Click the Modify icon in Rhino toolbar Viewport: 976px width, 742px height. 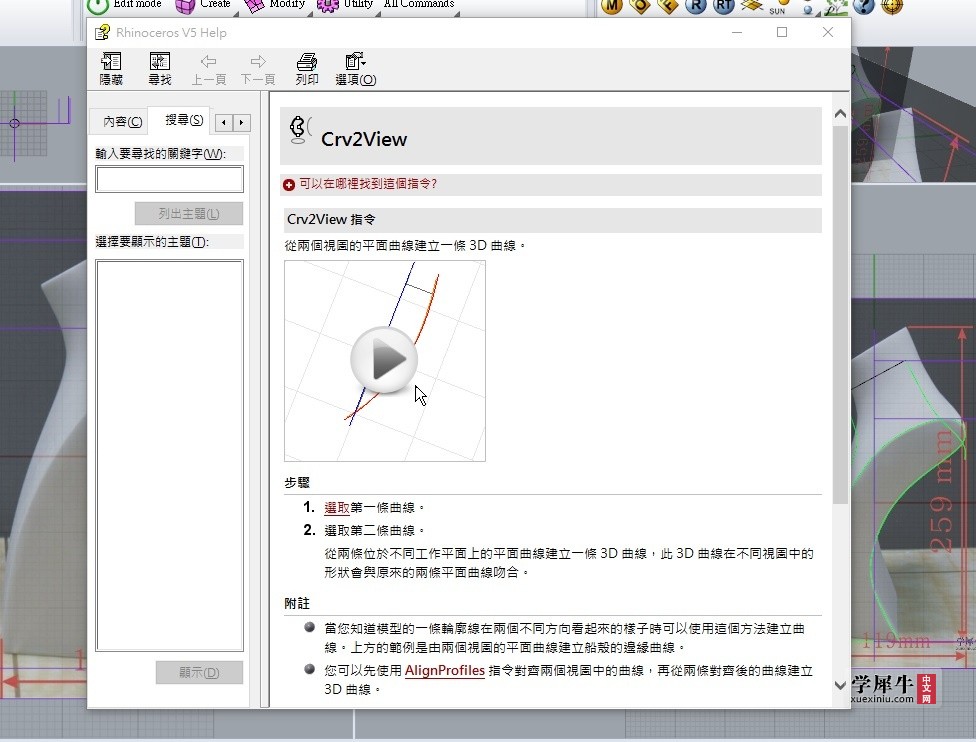[x=254, y=6]
